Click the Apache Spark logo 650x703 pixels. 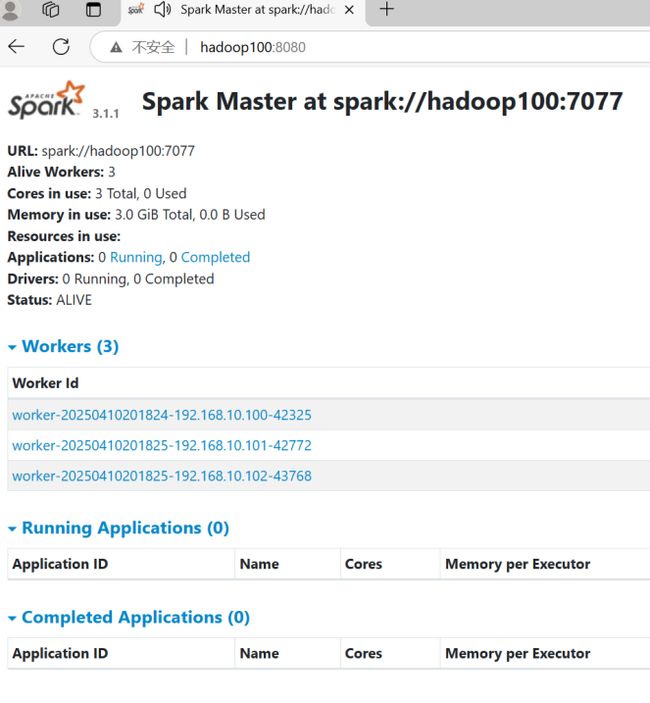(x=46, y=100)
